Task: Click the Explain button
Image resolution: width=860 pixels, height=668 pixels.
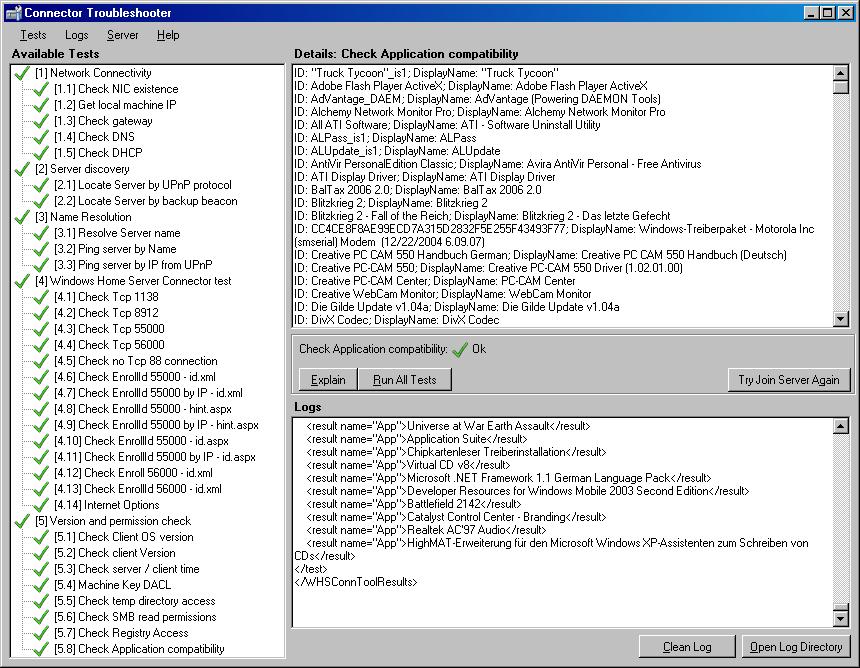Action: (x=328, y=380)
